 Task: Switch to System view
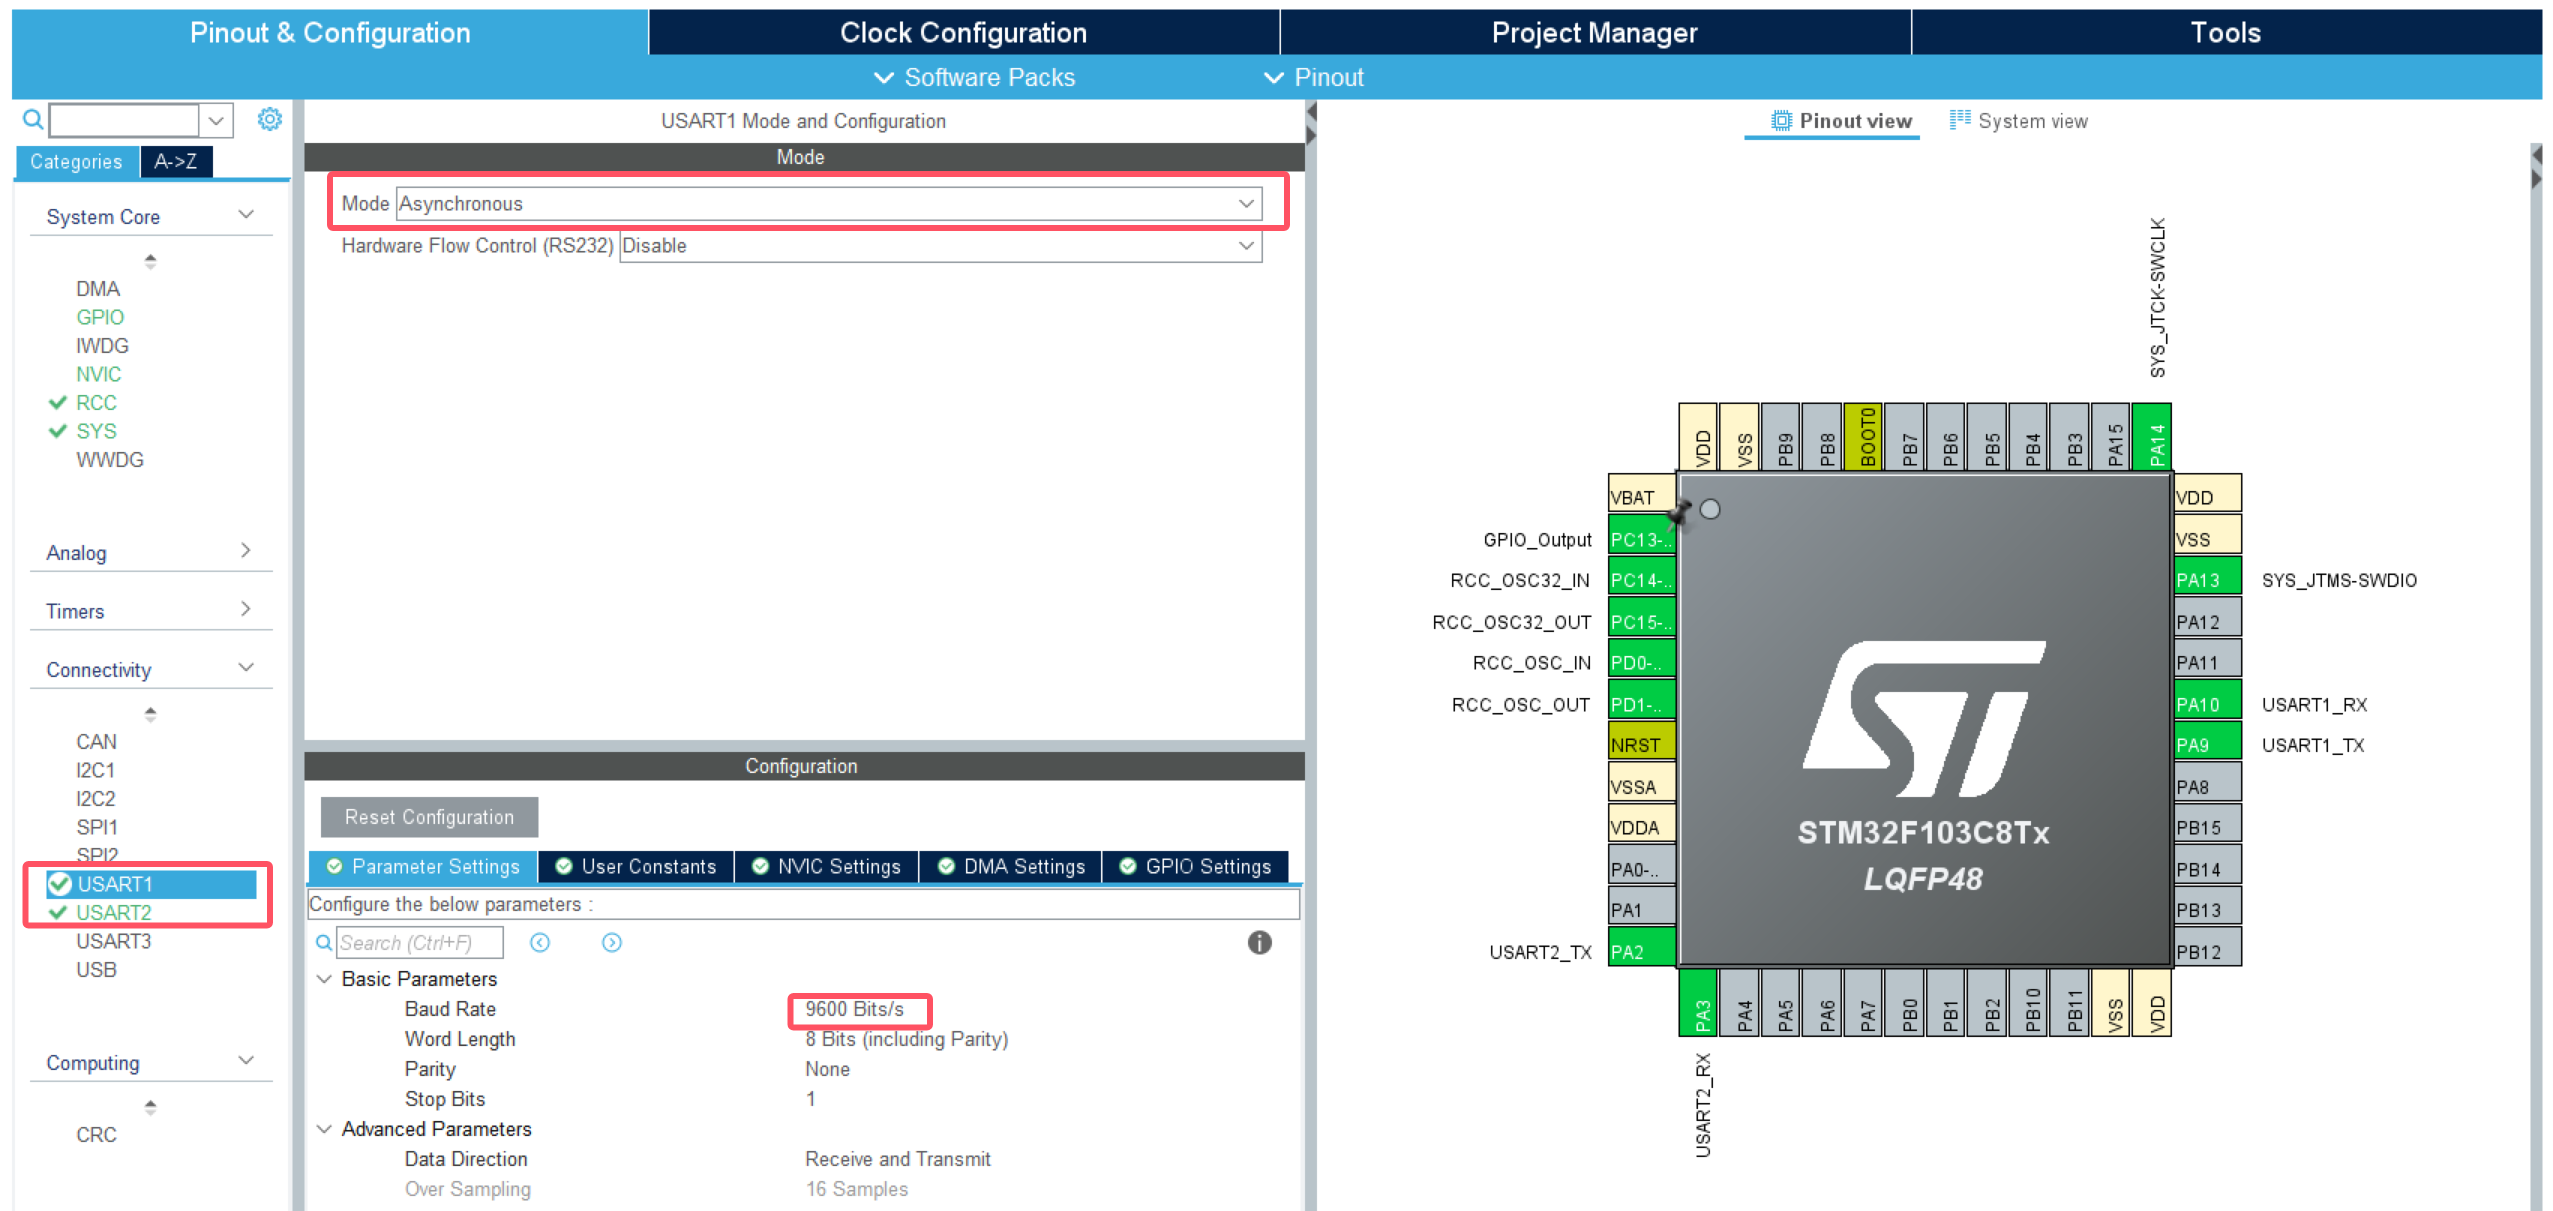(x=2019, y=121)
